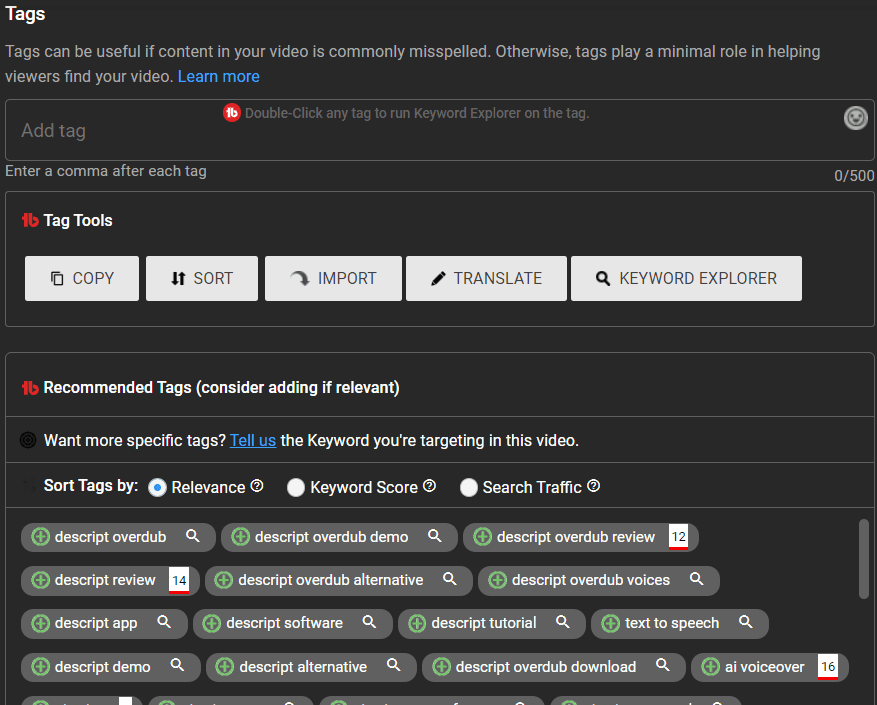877x705 pixels.
Task: Open the emoji smiley picker
Action: [x=855, y=118]
